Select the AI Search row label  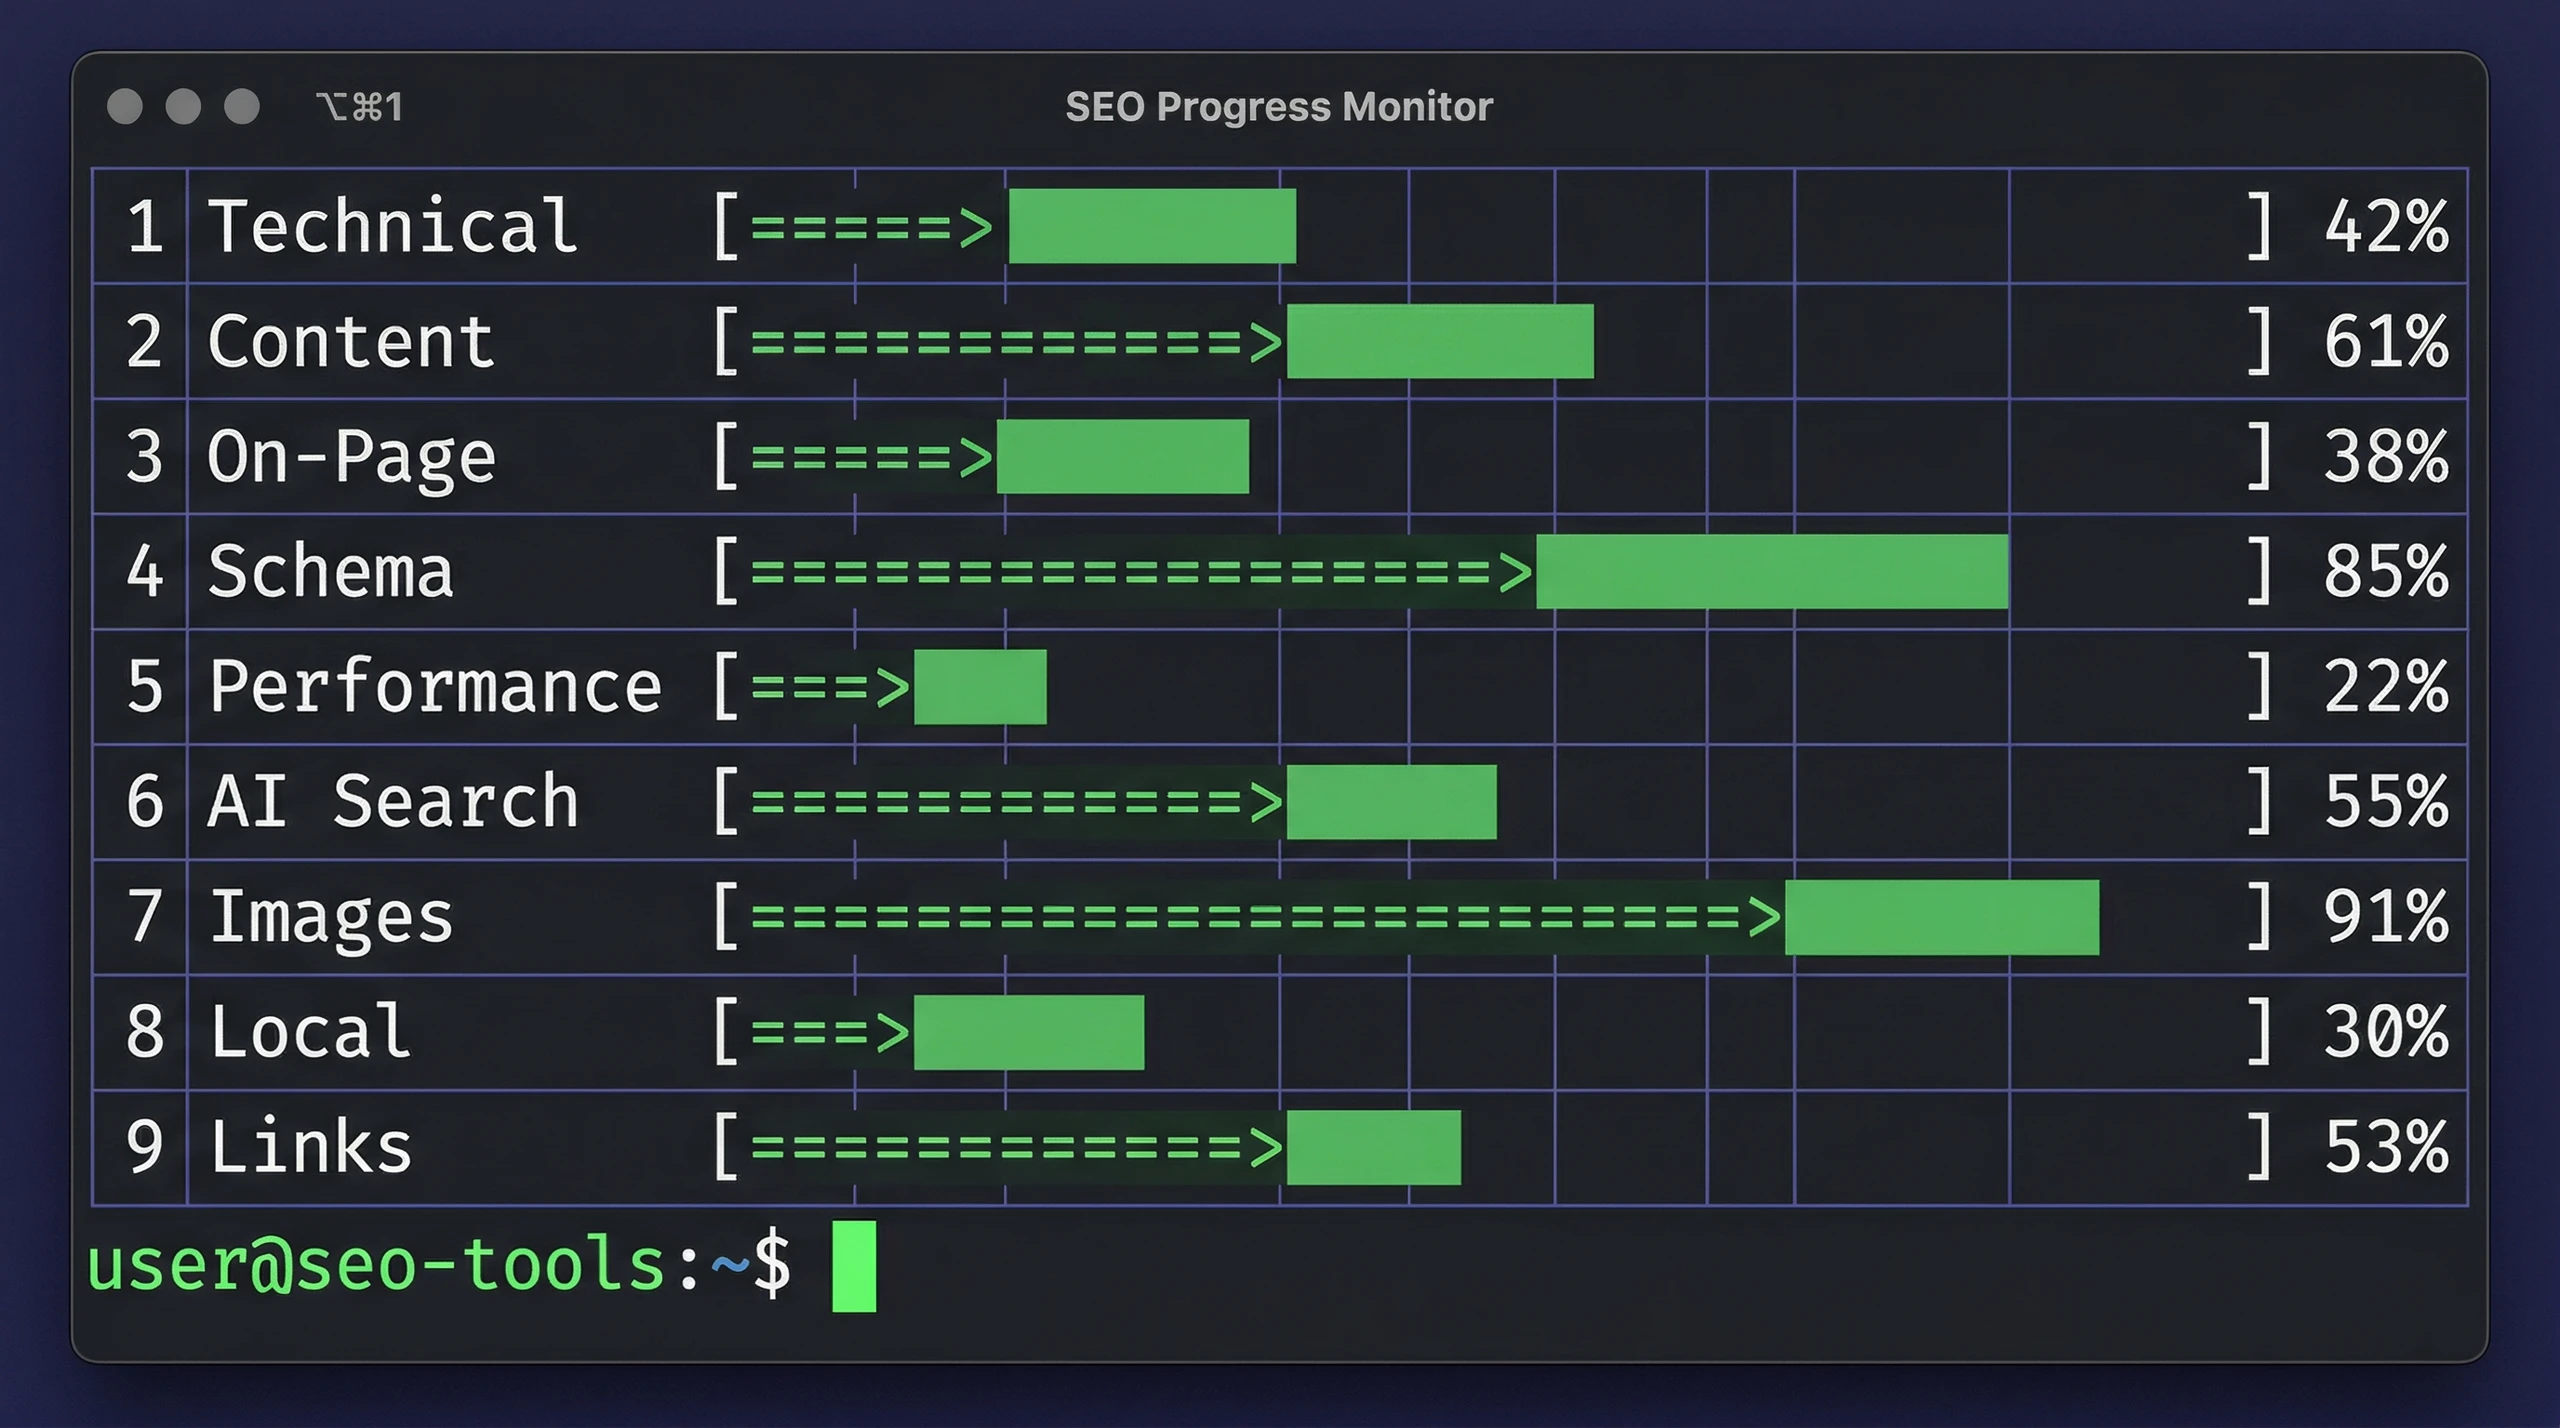[393, 802]
